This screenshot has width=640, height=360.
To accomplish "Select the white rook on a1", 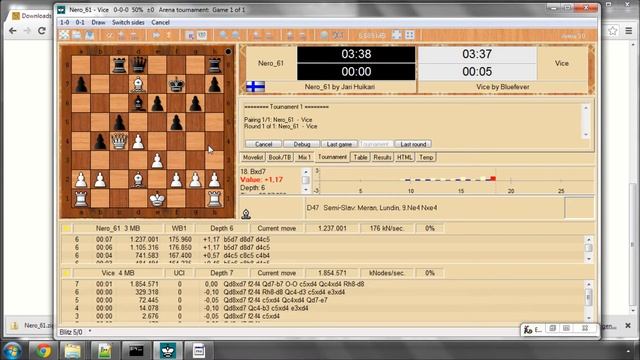I will (81, 199).
